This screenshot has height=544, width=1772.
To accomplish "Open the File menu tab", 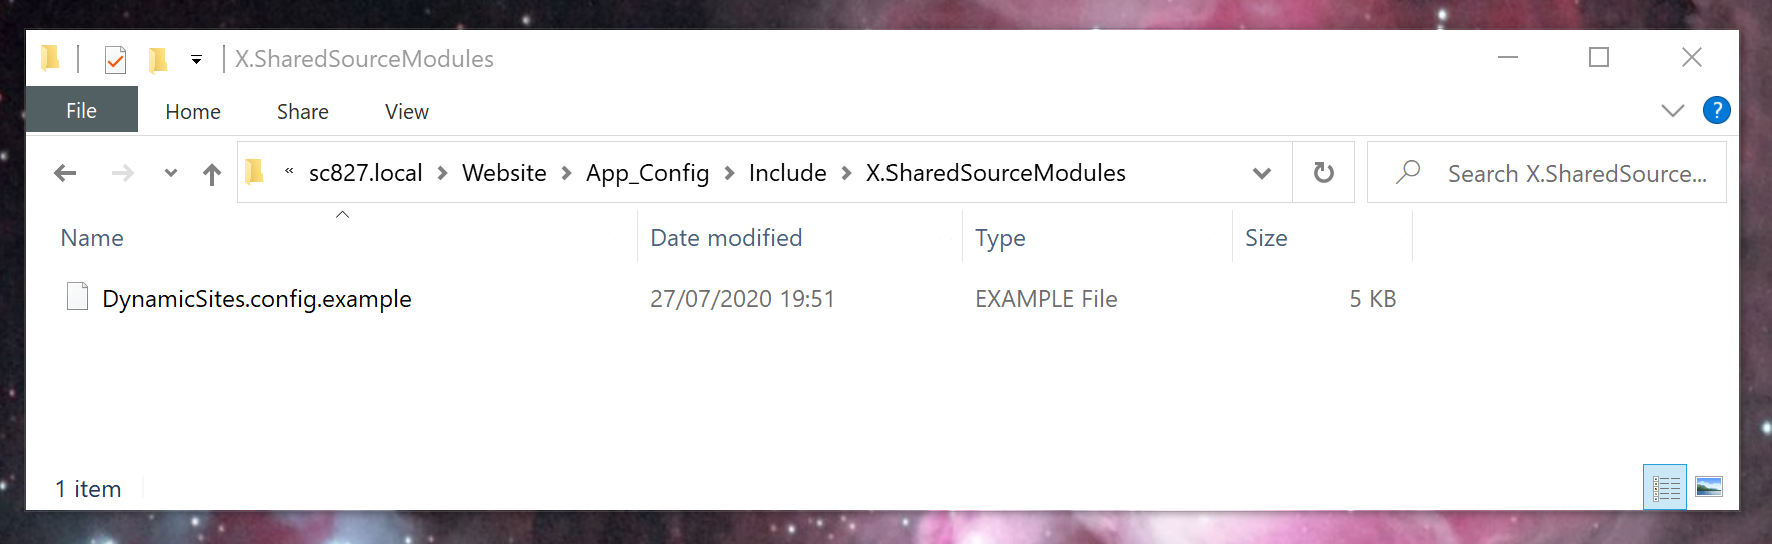I will (82, 110).
